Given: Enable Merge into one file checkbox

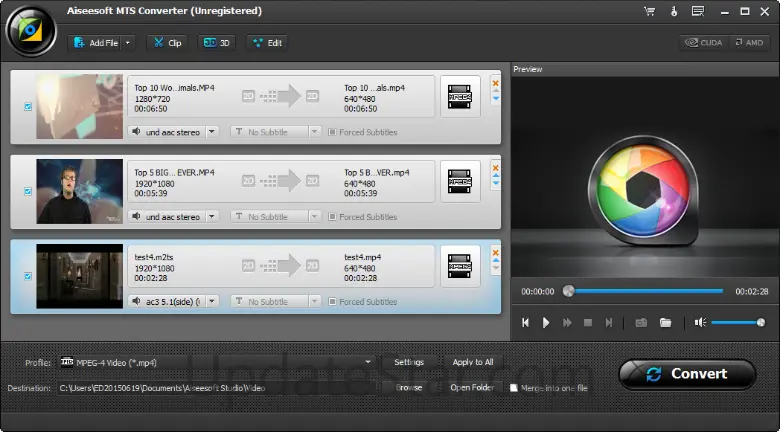Looking at the screenshot, I should (x=514, y=388).
